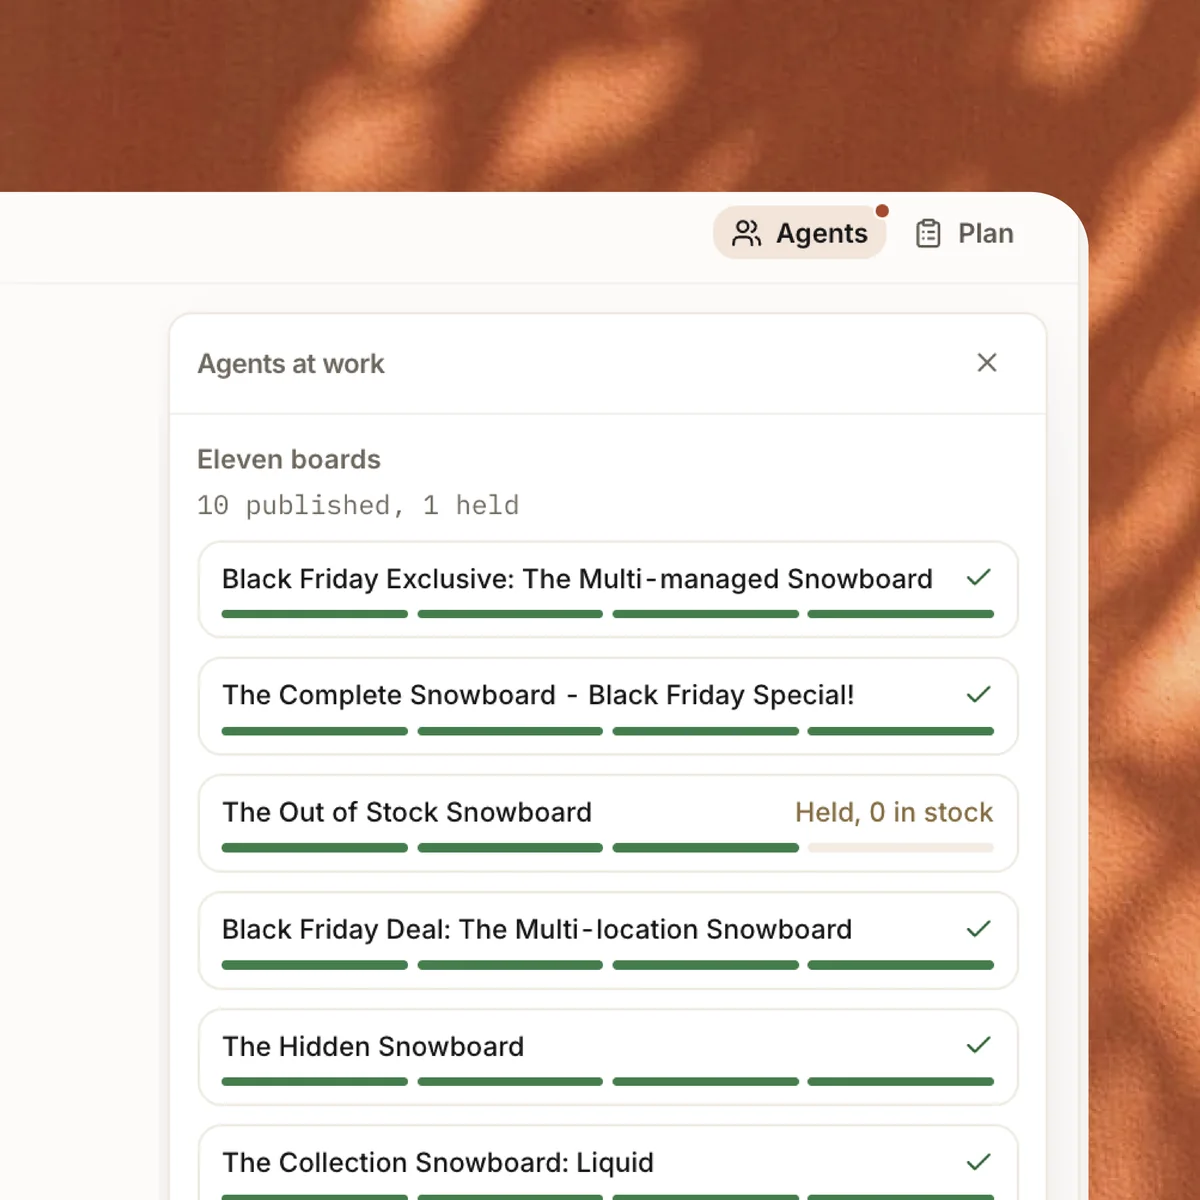Open The Hidden Snowboard card
The image size is (1200, 1200).
pos(608,1057)
